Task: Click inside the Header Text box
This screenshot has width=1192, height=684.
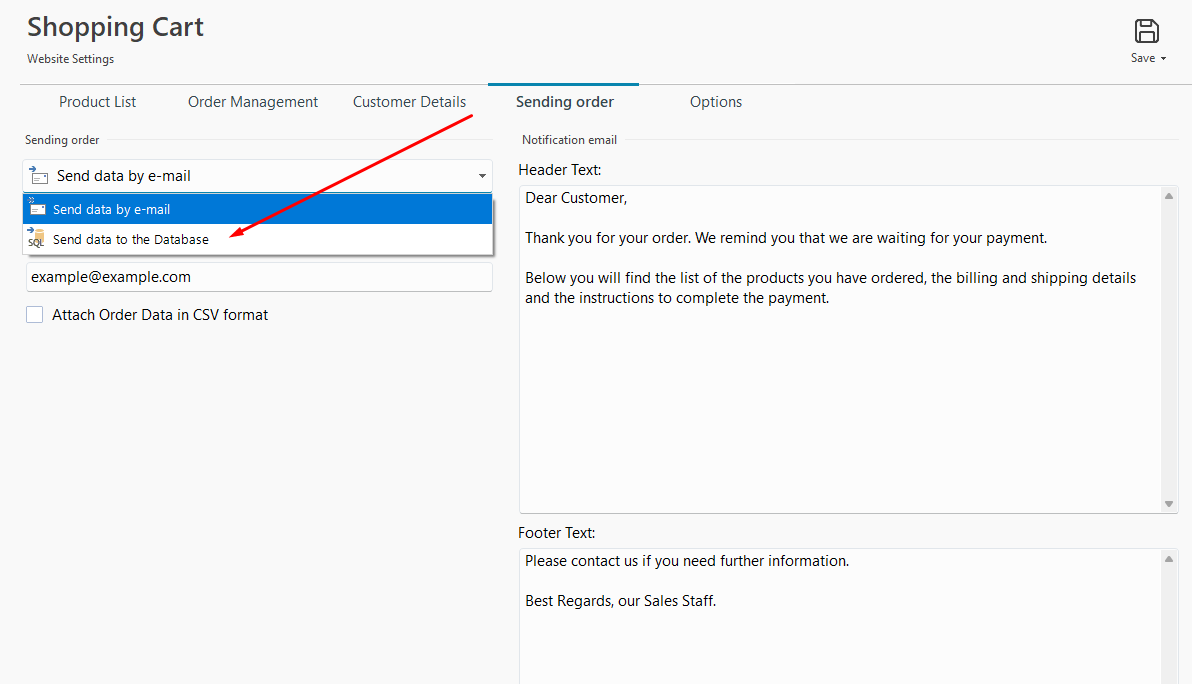Action: tap(840, 400)
